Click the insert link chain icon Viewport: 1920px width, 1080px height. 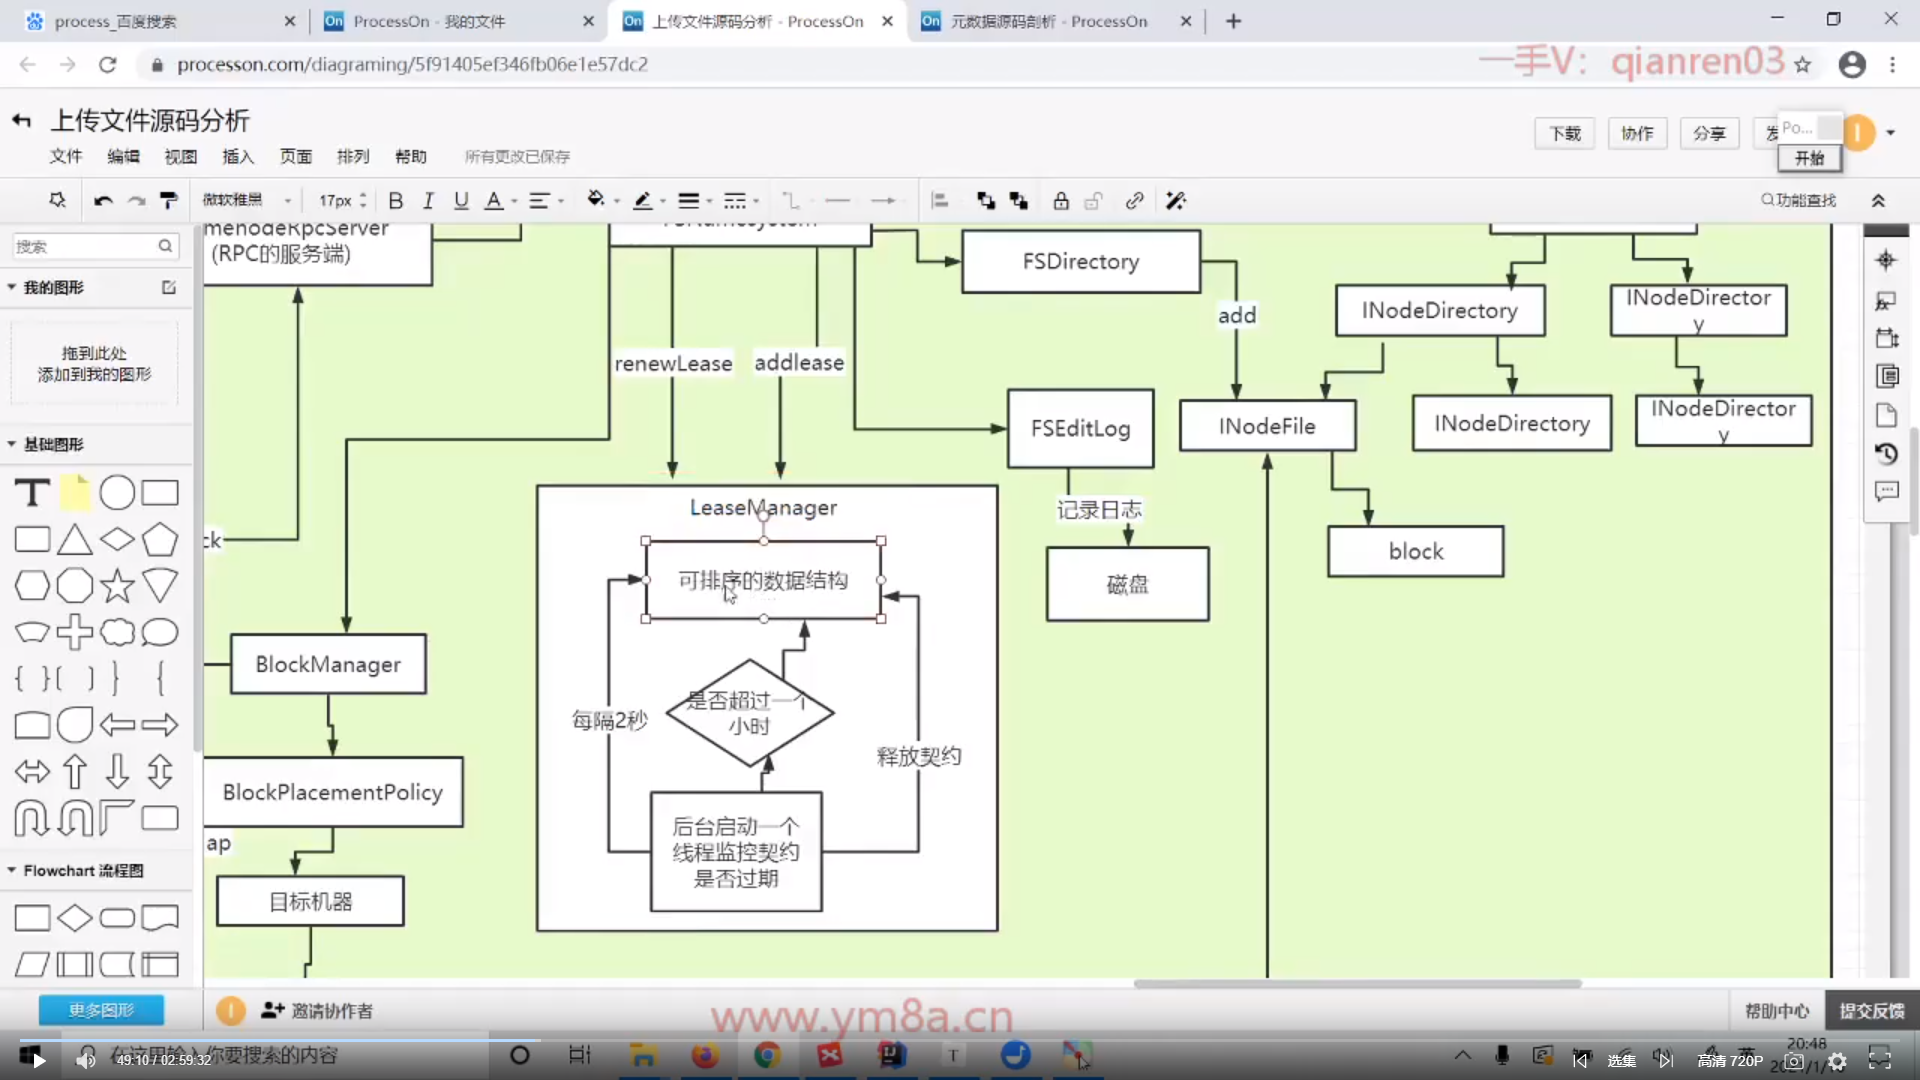tap(1134, 201)
